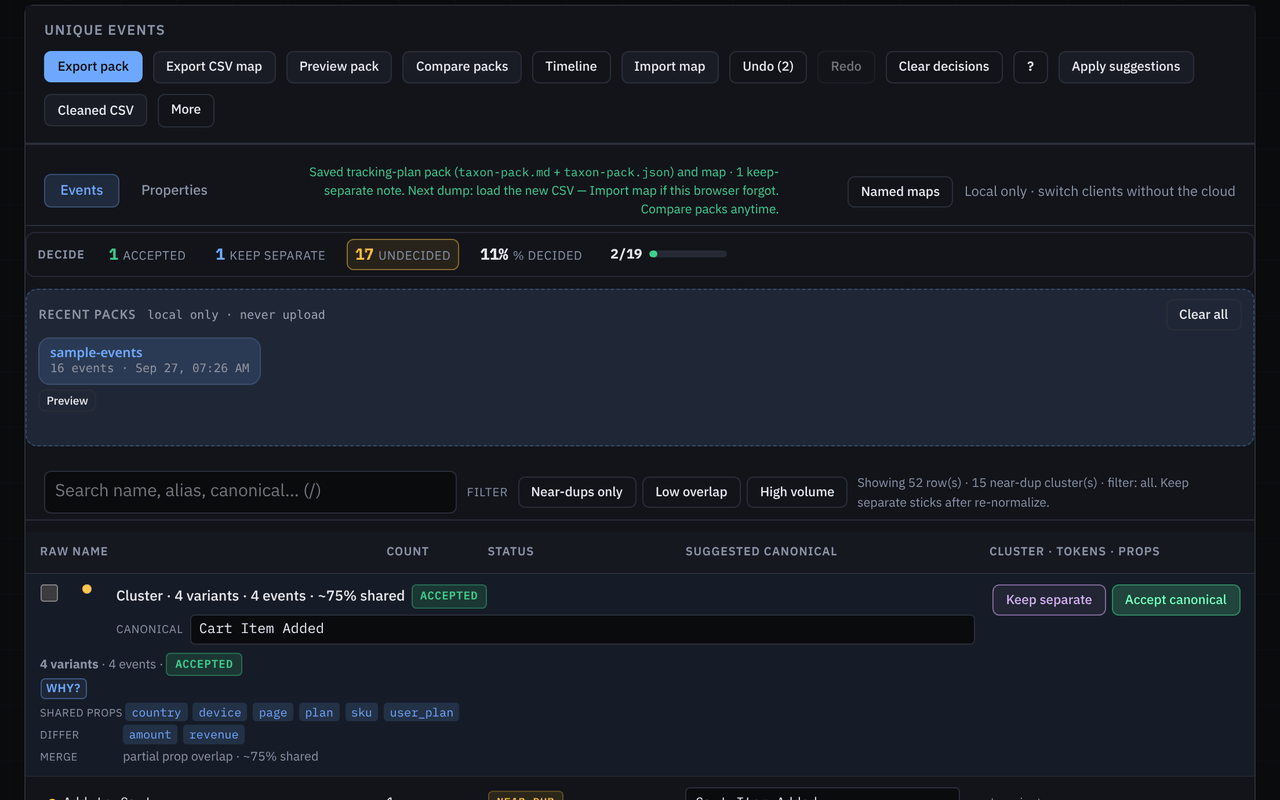This screenshot has width=1280, height=800.
Task: Download the Cleaned CSV
Action: pos(96,110)
